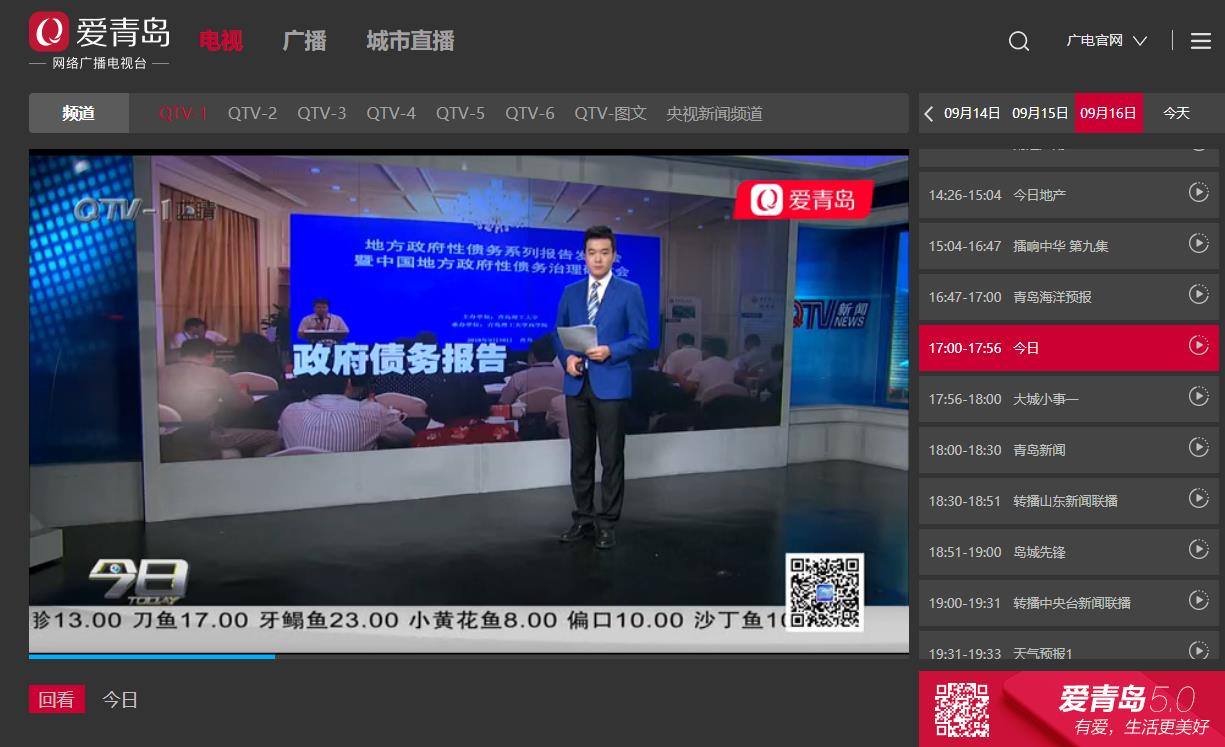Play replay icon for 岛城先锋
Screen dimensions: 1225x747
(1198, 549)
